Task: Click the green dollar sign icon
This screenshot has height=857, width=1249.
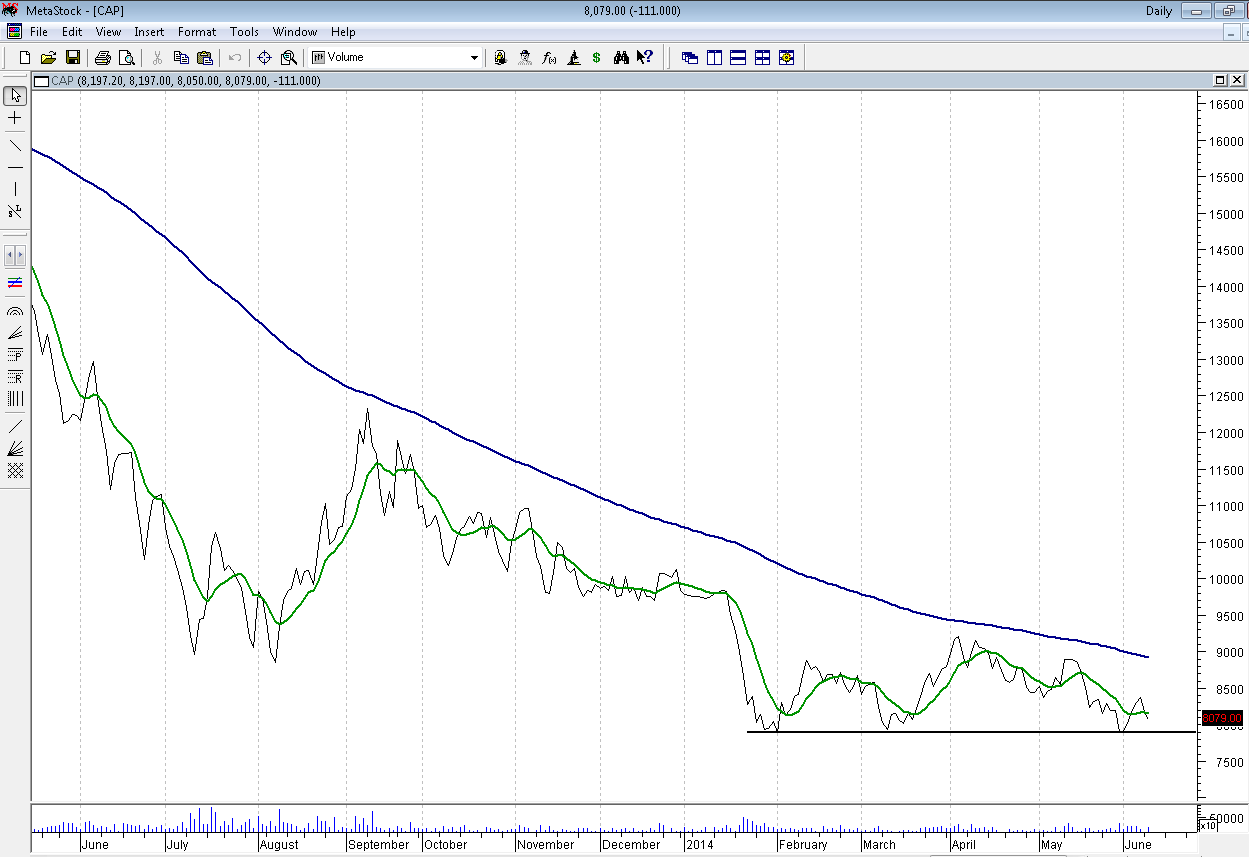Action: (x=597, y=58)
